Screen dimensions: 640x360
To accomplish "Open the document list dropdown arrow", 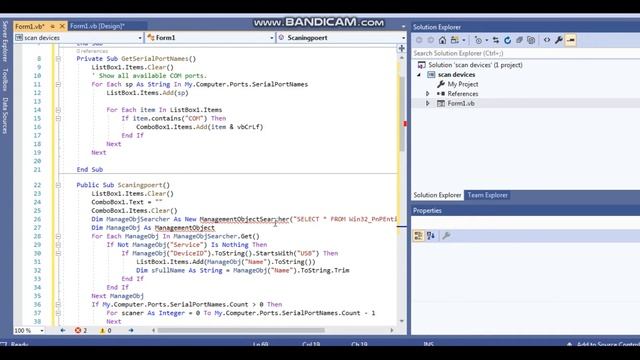I will 403,27.
